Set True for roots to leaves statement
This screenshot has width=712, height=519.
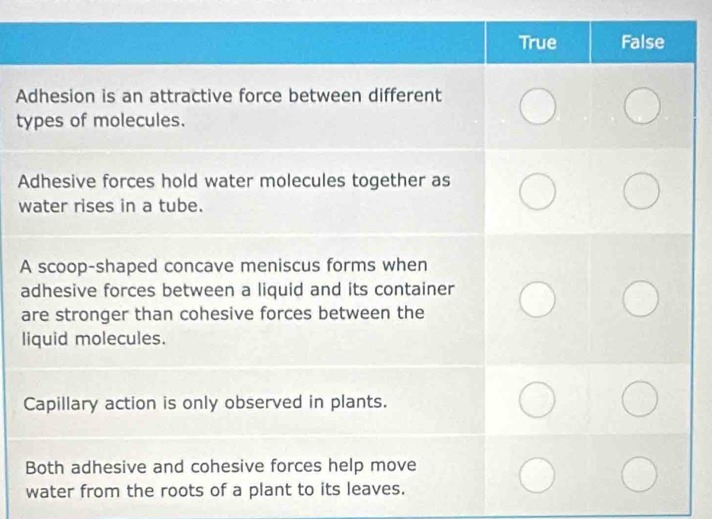coord(537,475)
